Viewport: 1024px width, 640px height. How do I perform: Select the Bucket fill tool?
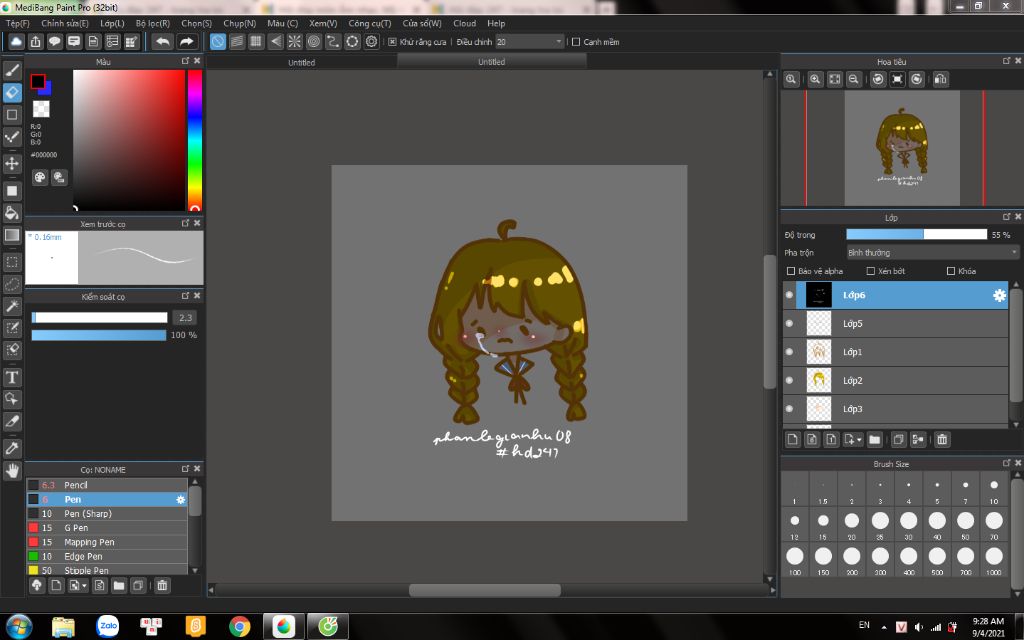point(12,213)
